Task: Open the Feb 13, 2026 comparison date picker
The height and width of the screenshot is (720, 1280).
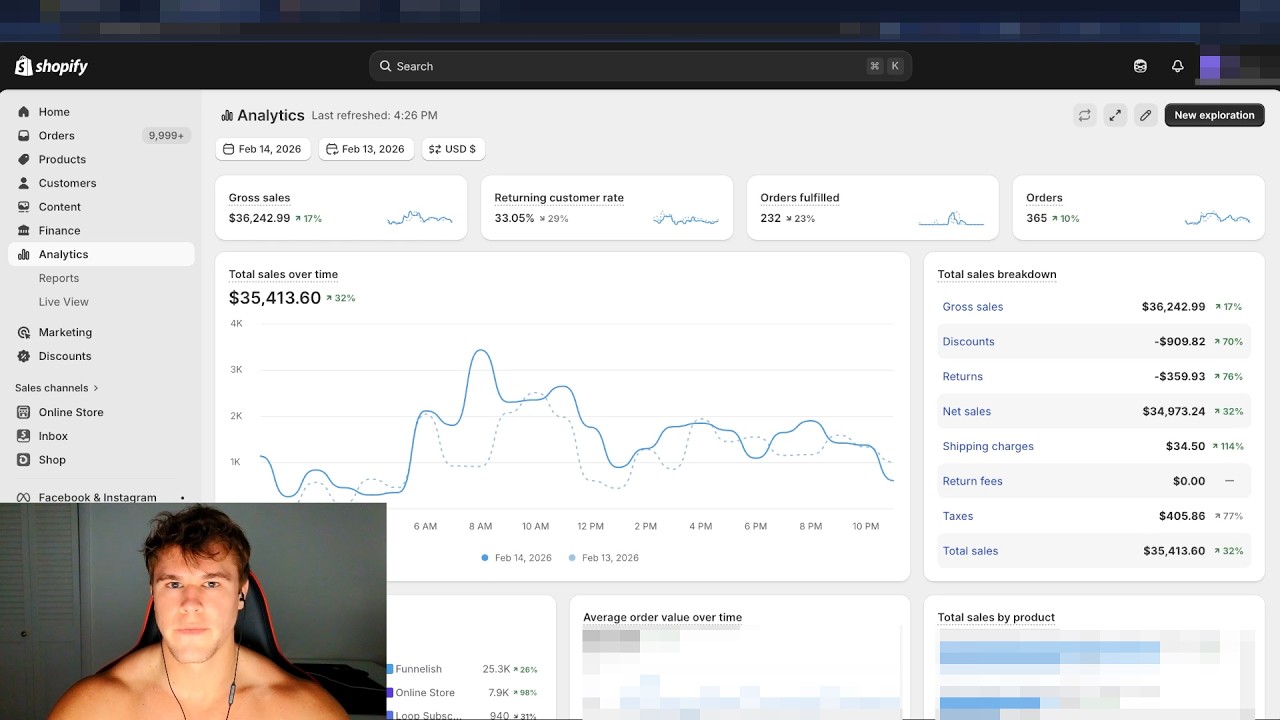Action: [x=366, y=149]
